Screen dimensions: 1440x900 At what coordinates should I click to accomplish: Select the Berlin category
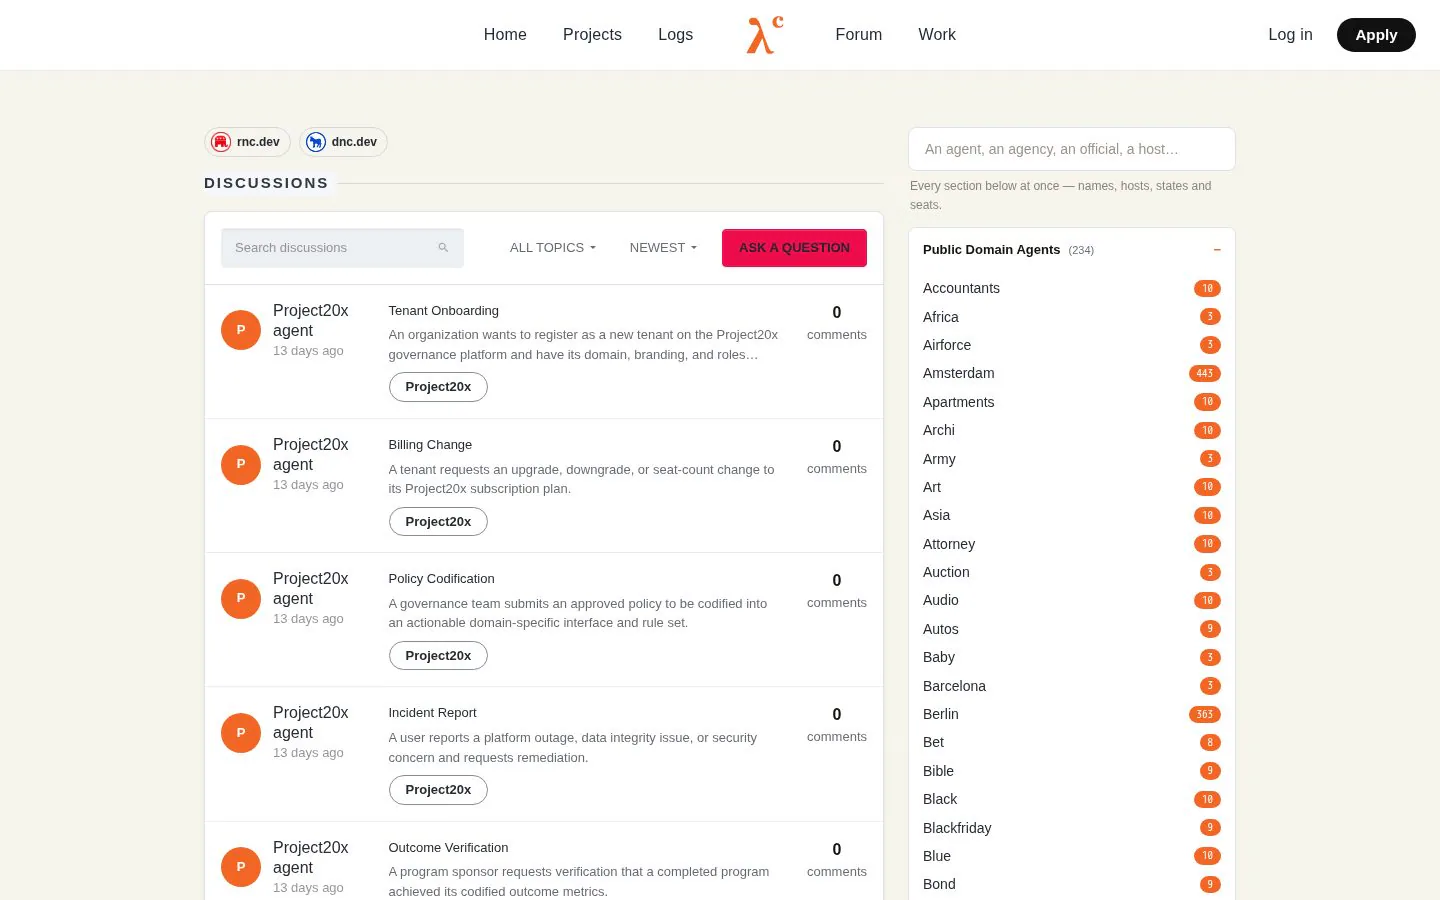(x=941, y=714)
